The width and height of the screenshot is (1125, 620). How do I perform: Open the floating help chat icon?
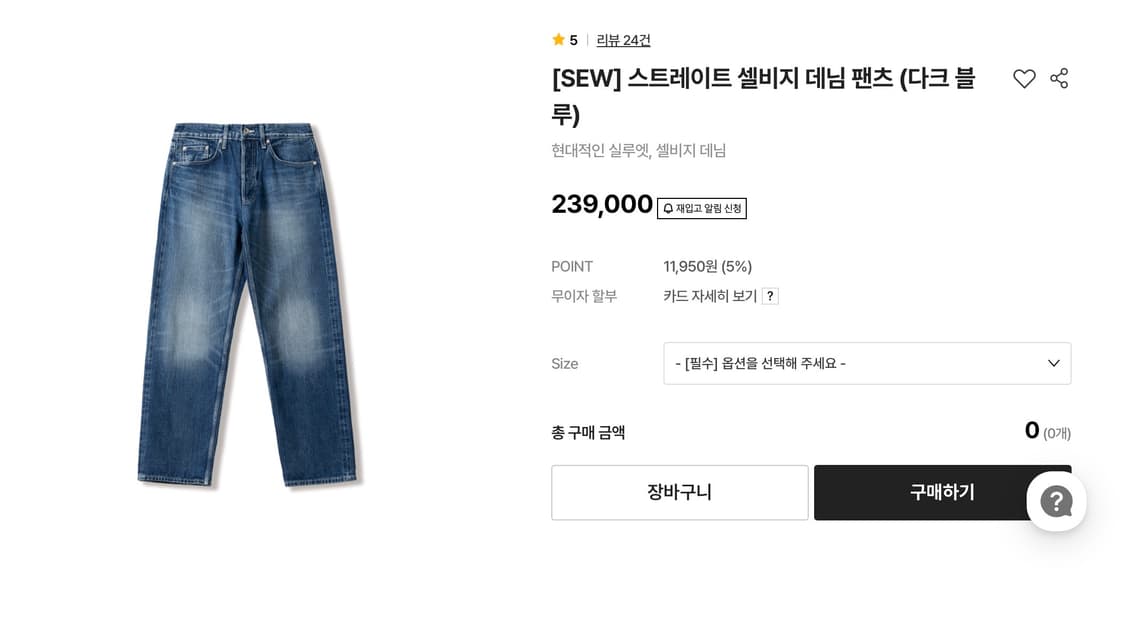[x=1056, y=502]
